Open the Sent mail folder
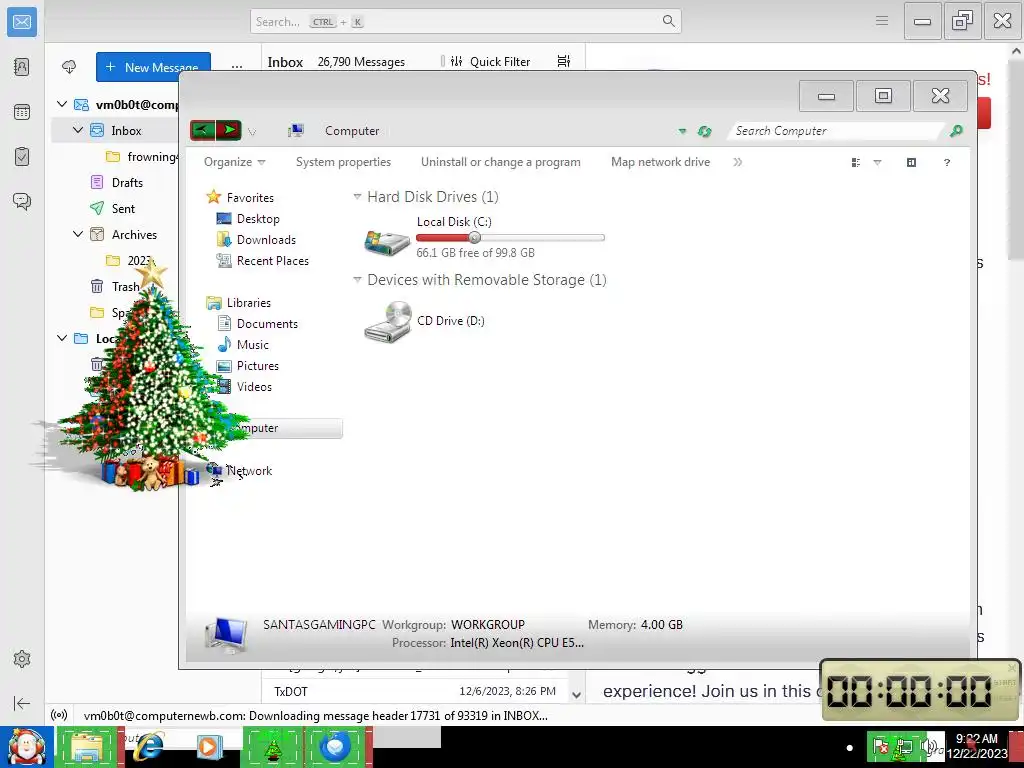The height and width of the screenshot is (768, 1024). click(x=123, y=208)
